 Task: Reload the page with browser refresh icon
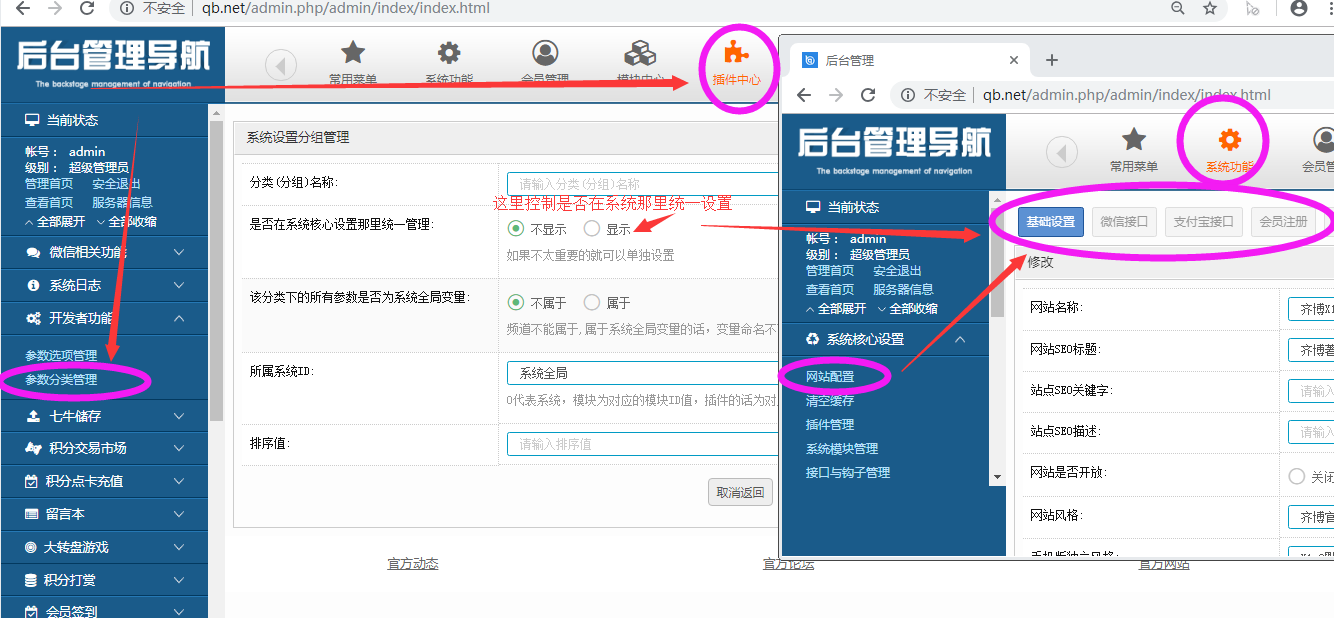[87, 9]
